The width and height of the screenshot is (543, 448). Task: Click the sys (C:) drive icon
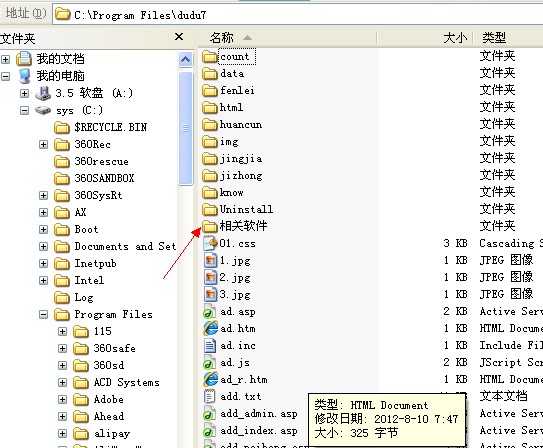tap(43, 110)
